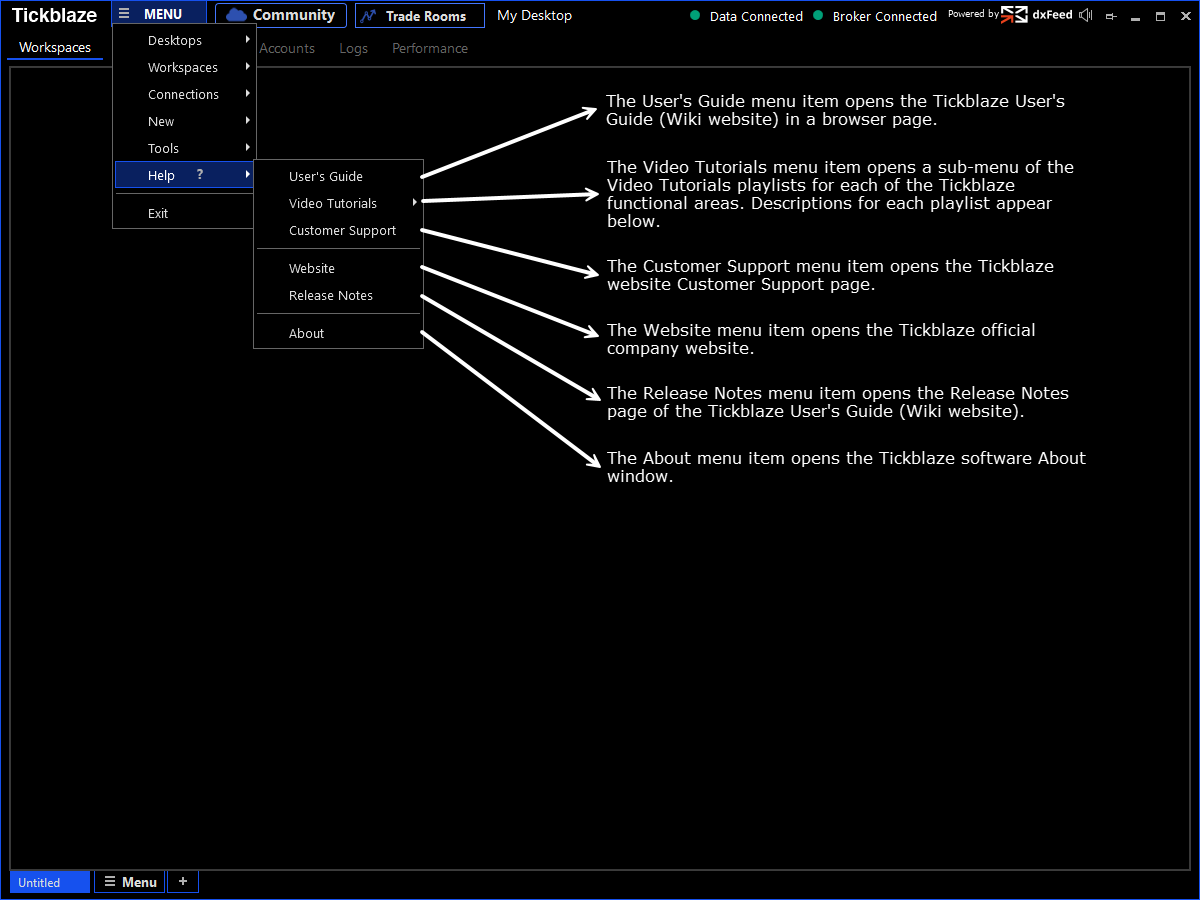This screenshot has height=900, width=1200.
Task: Open Customer Support page
Action: [x=339, y=230]
